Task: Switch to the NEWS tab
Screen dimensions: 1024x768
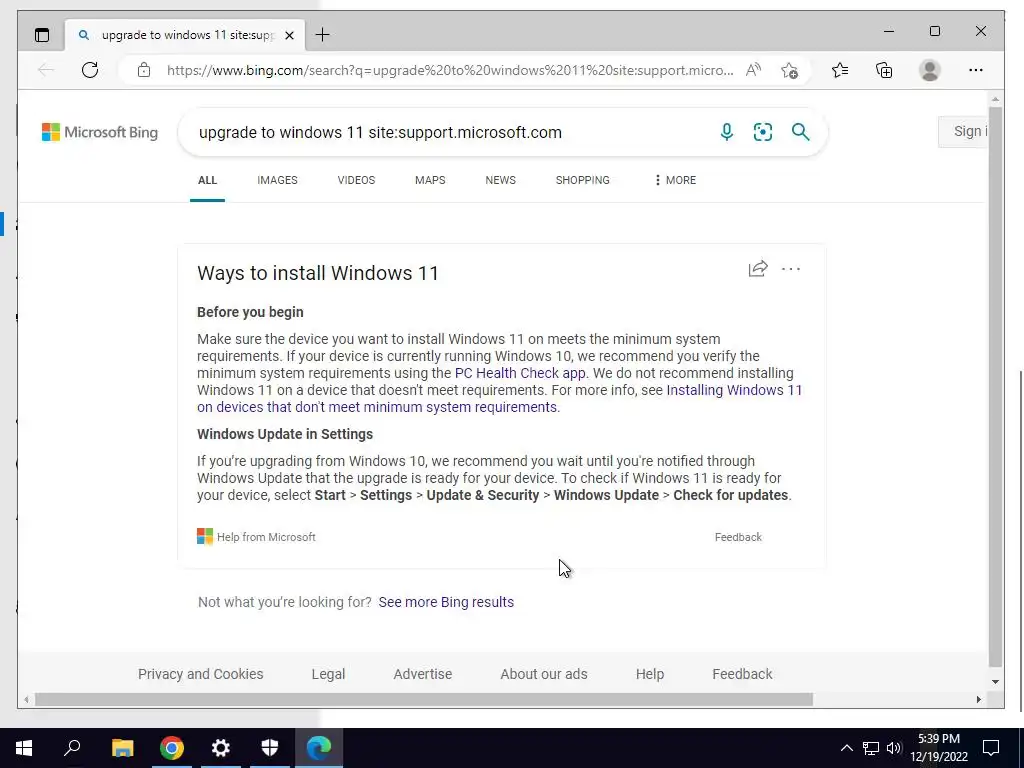Action: coord(500,180)
